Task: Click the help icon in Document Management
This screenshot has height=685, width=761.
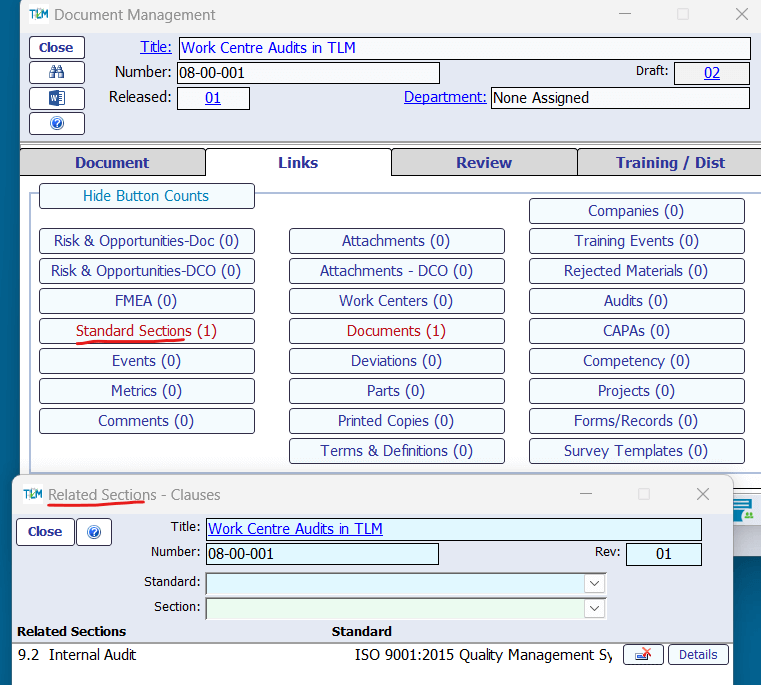Action: tap(56, 123)
